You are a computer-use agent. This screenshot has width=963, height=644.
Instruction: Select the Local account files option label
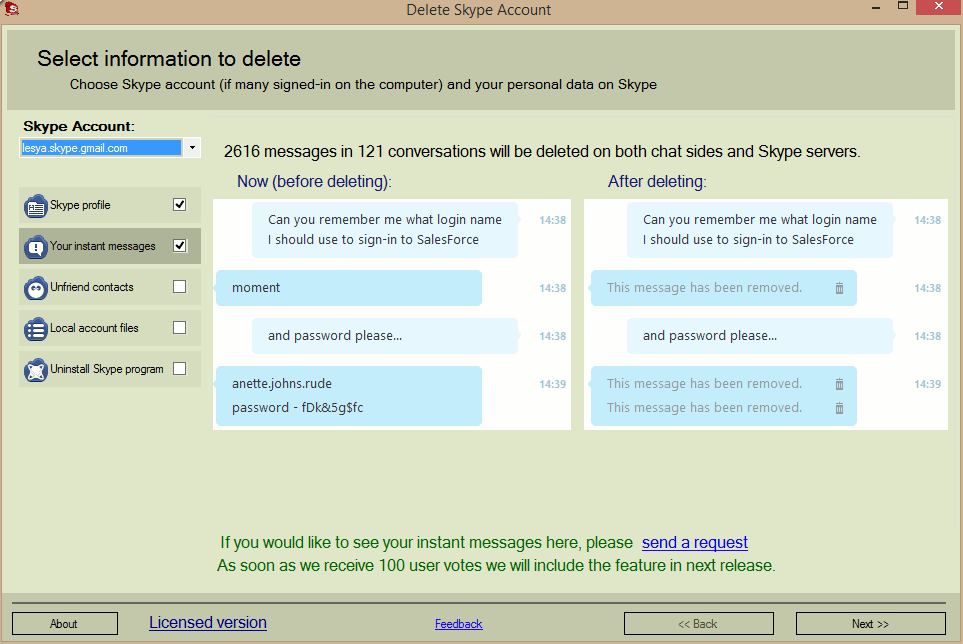click(x=94, y=328)
